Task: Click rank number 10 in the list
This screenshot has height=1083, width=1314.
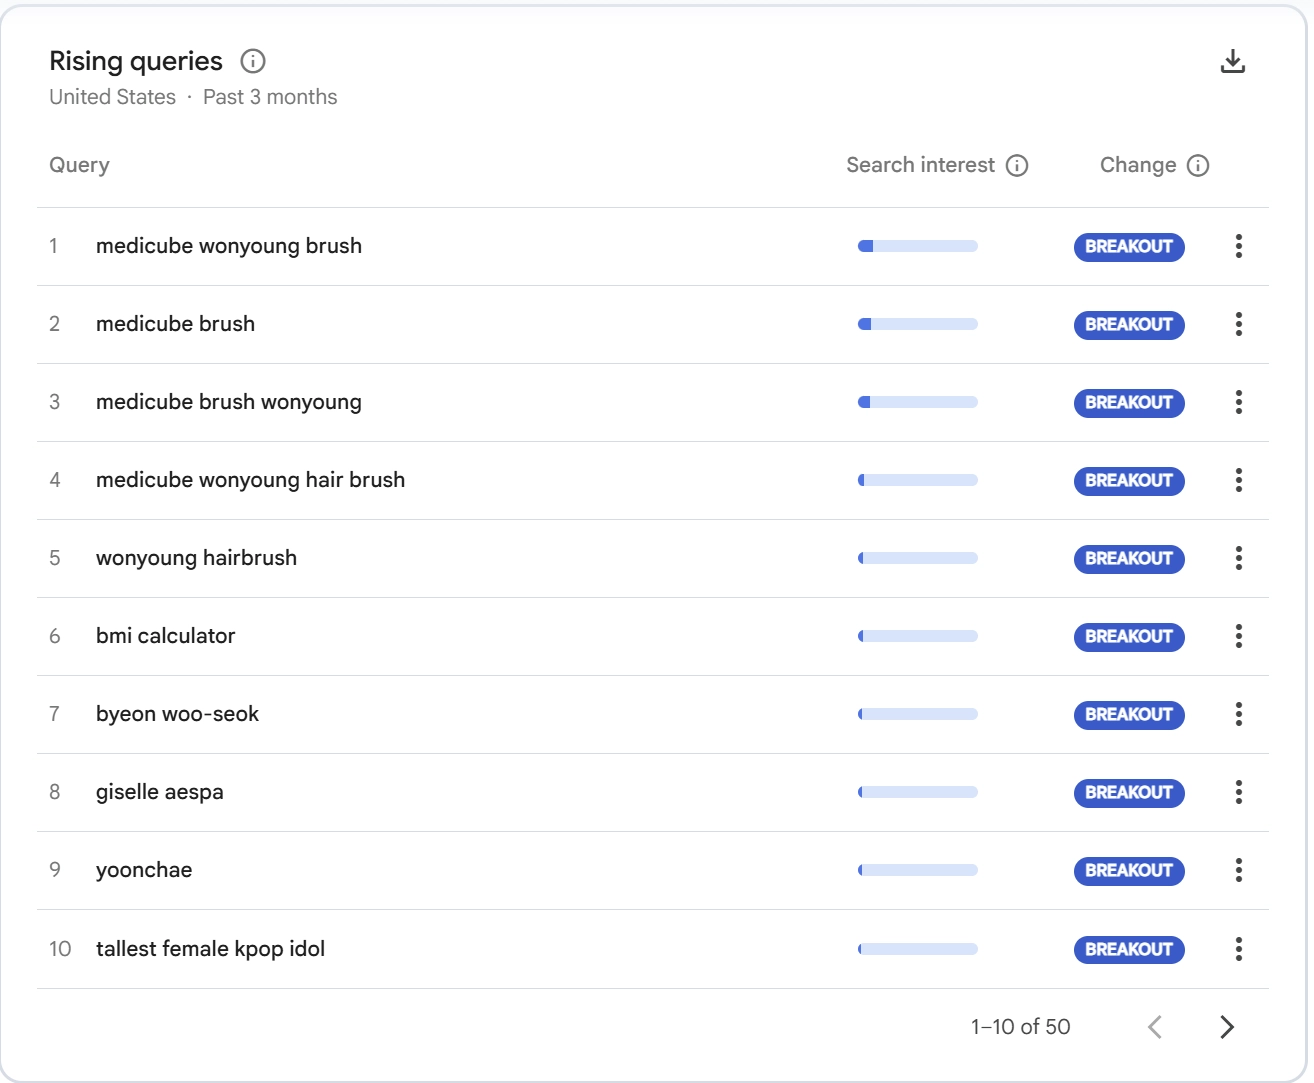Action: pos(60,949)
